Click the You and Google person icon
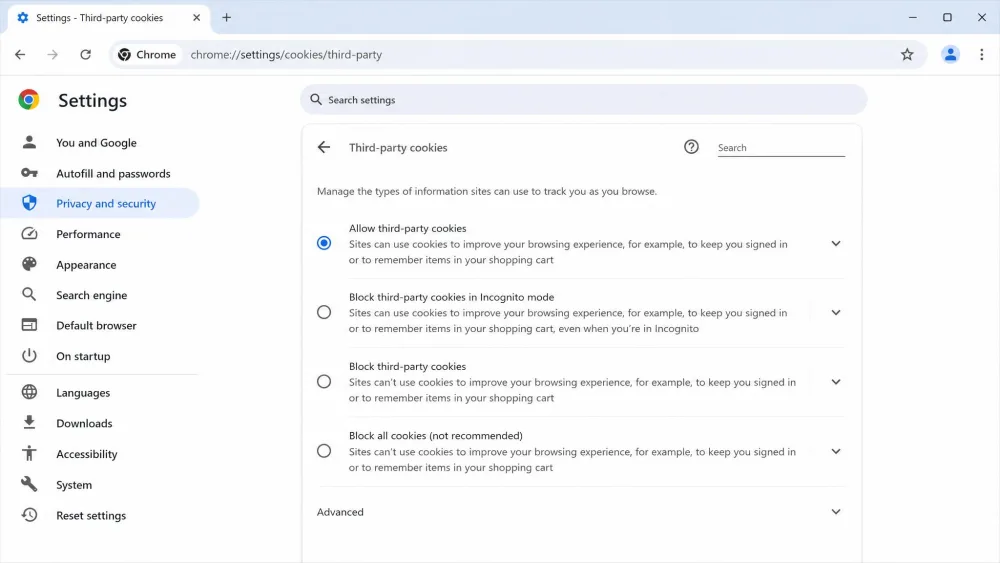This screenshot has height=563, width=1000. [29, 142]
